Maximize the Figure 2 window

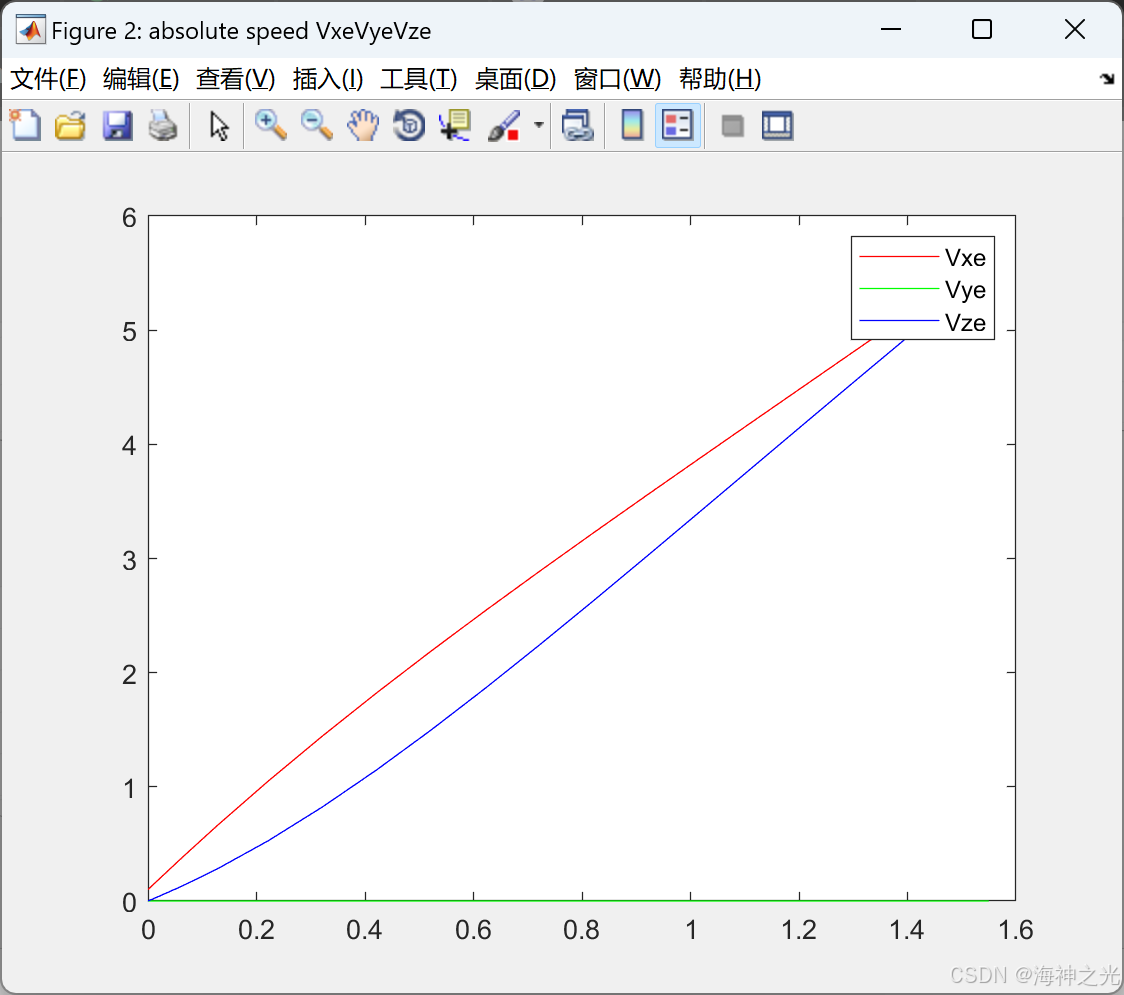982,29
